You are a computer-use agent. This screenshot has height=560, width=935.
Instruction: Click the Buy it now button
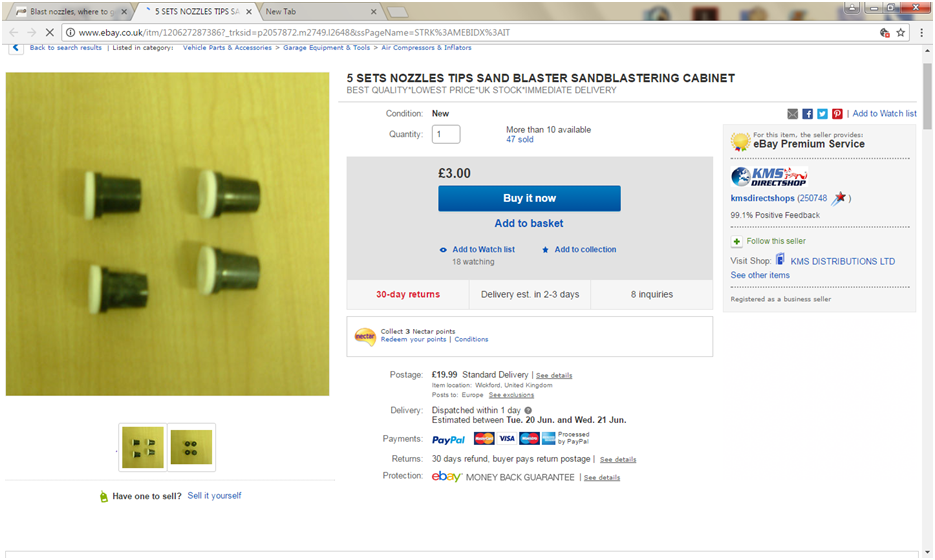tap(530, 198)
